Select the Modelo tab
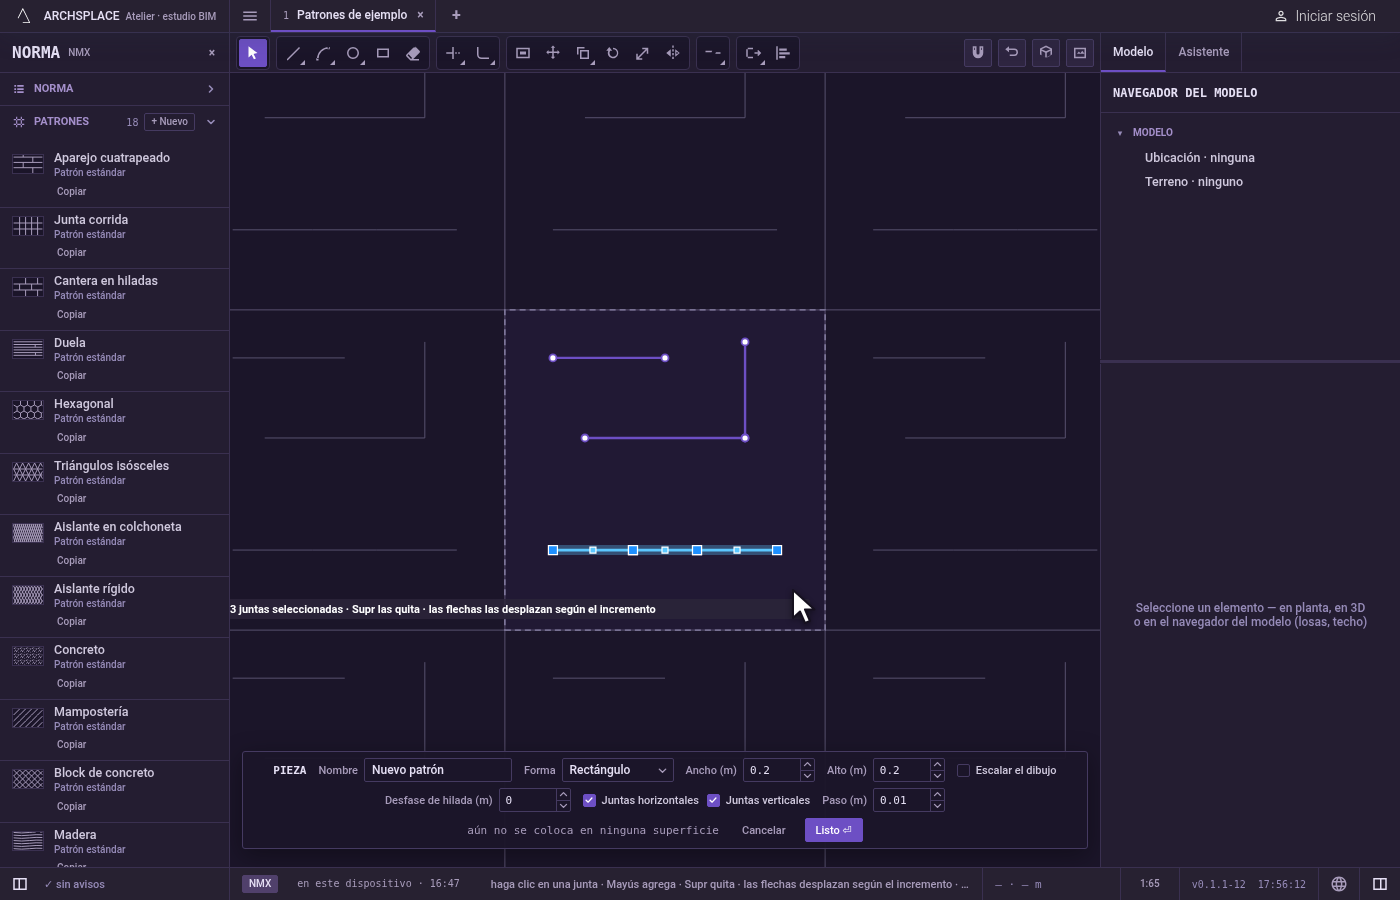Viewport: 1400px width, 900px height. 1133,52
